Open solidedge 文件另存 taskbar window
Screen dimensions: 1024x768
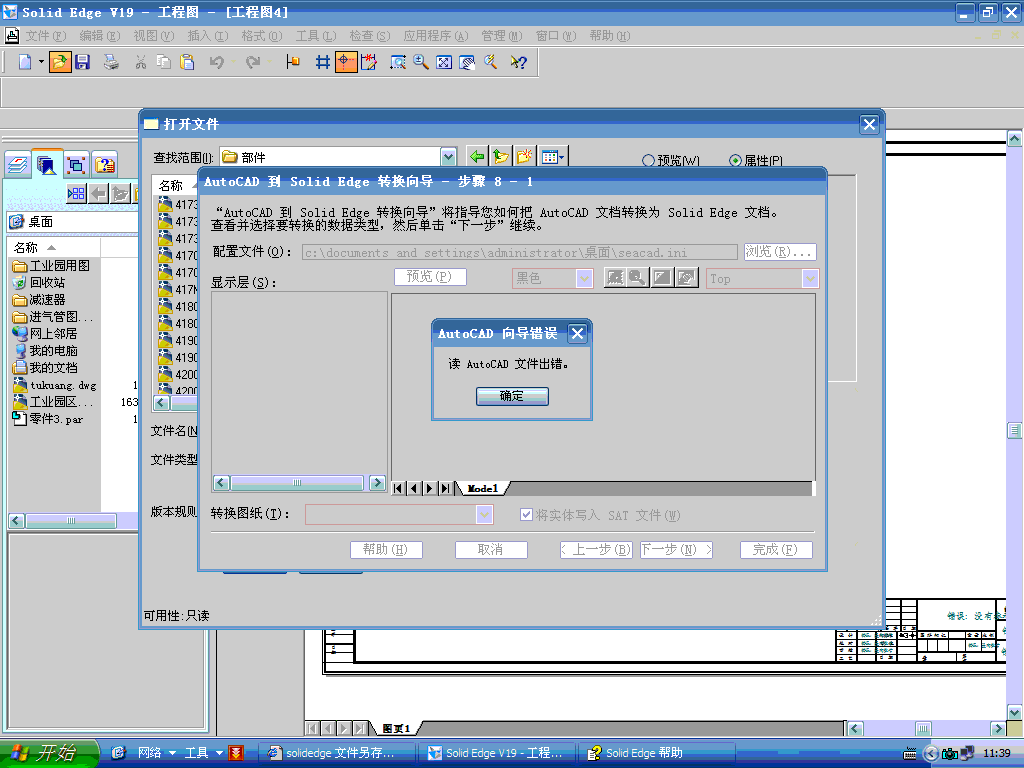(338, 753)
